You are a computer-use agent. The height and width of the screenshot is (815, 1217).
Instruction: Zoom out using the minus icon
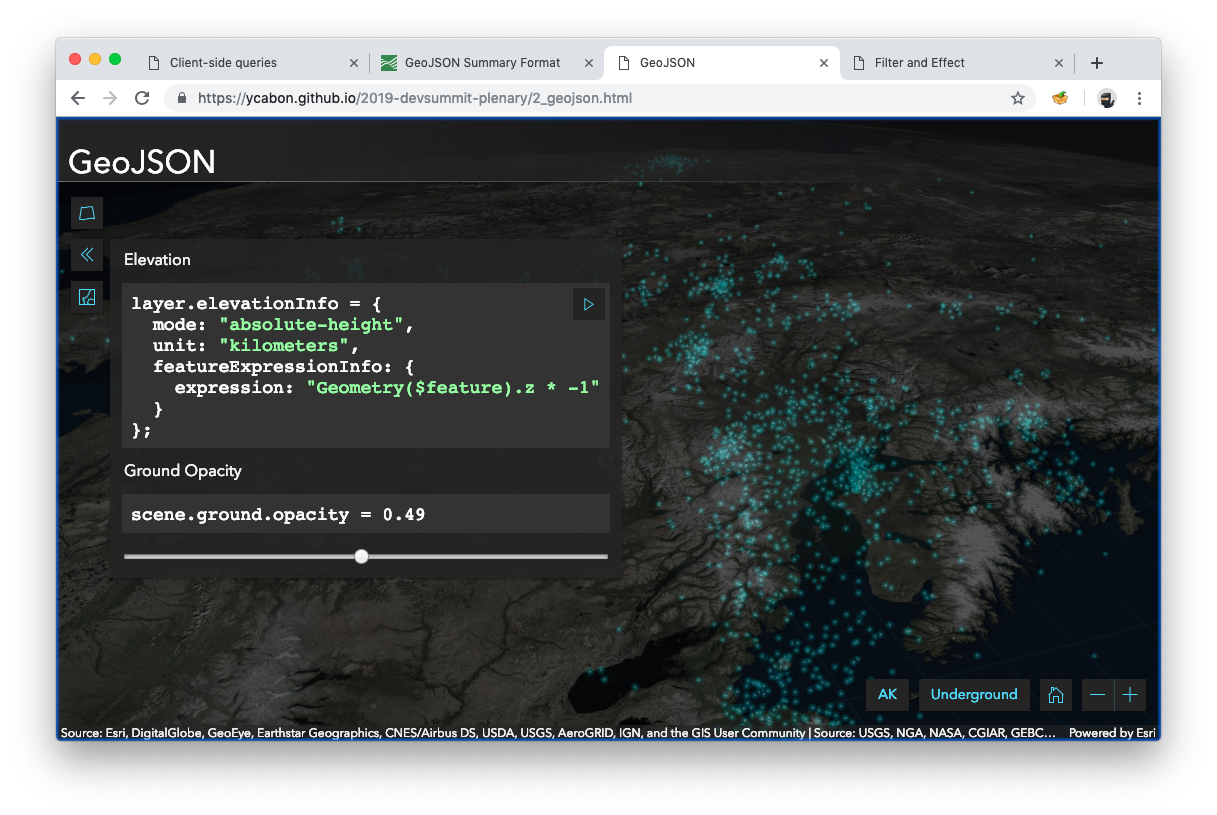(1097, 694)
